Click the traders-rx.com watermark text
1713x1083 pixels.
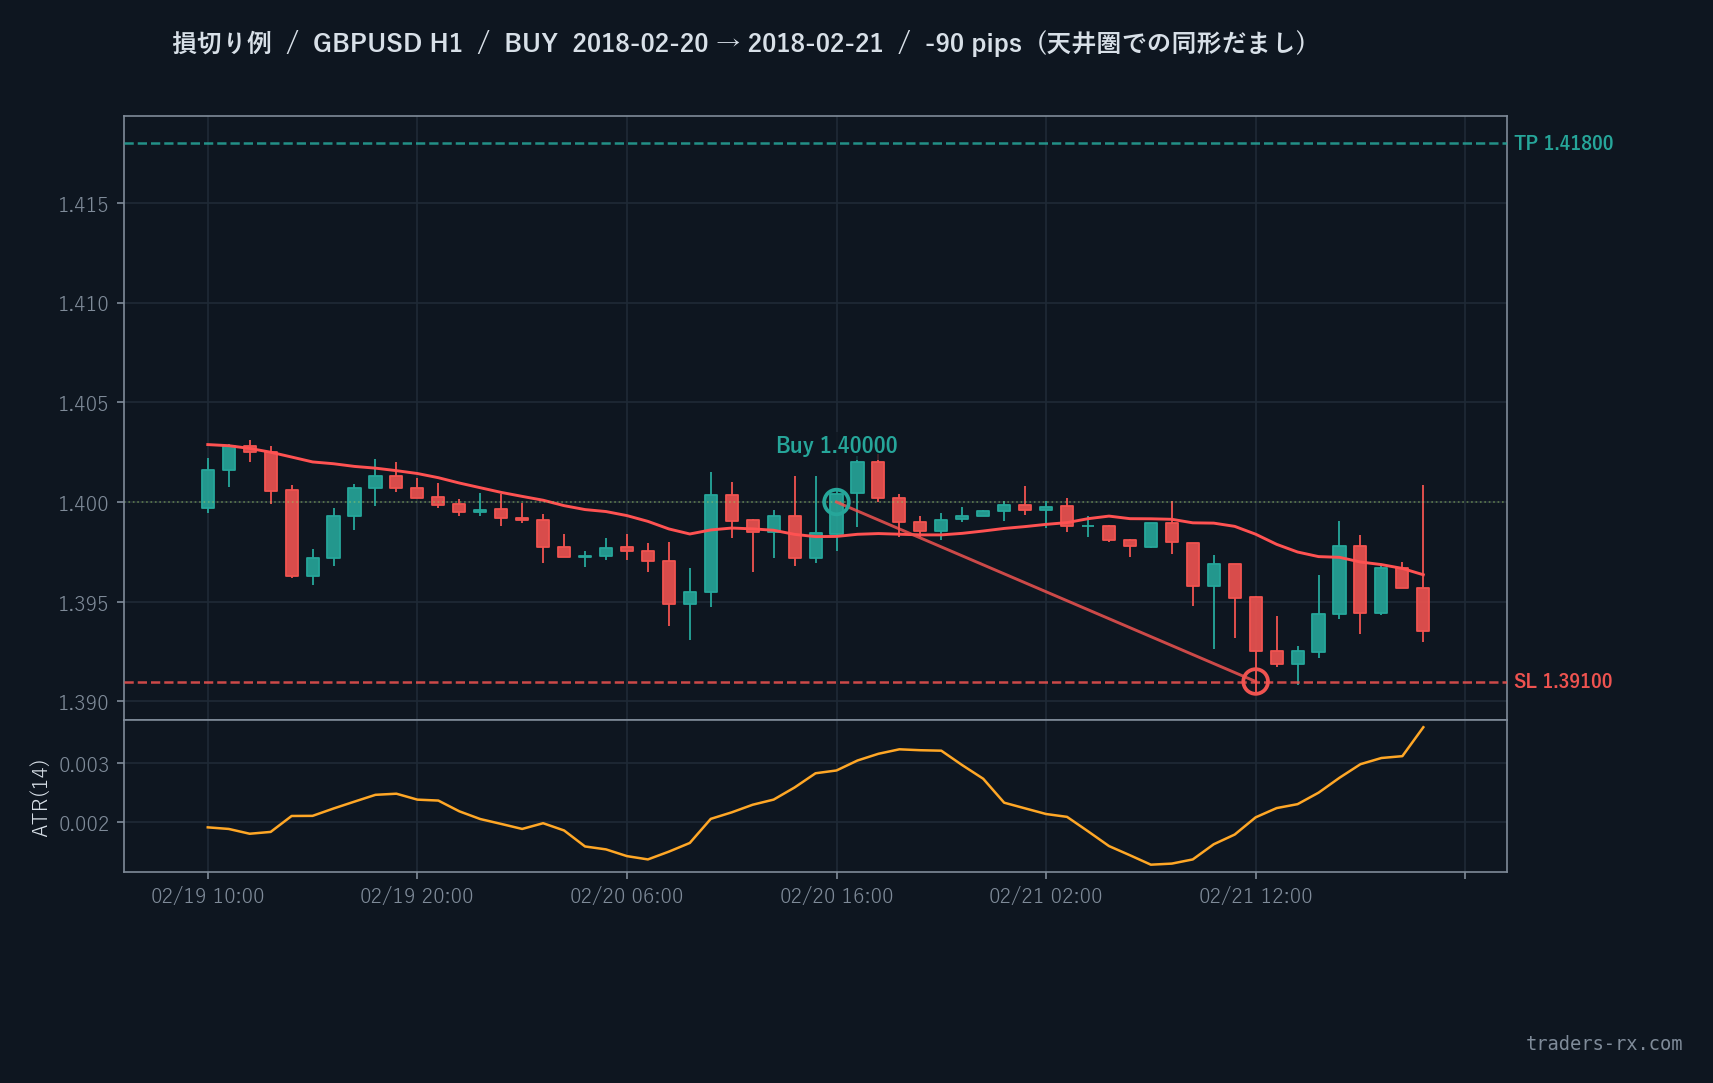(x=1604, y=1043)
